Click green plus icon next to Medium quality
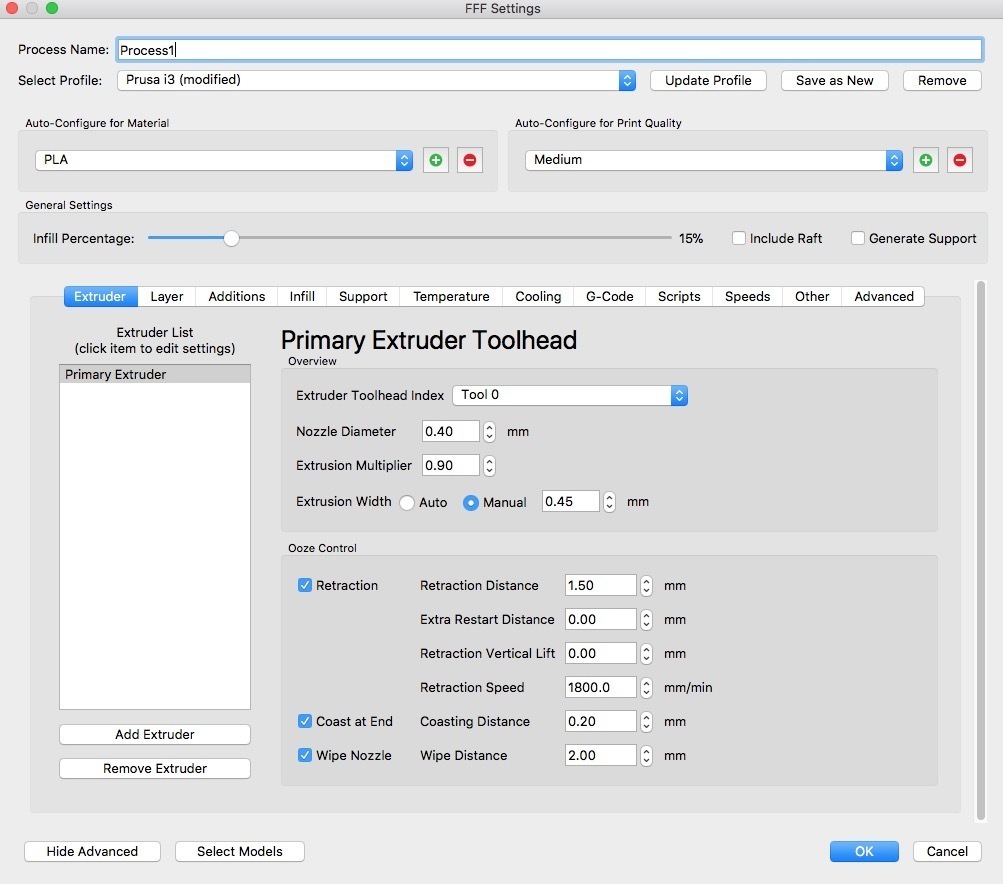This screenshot has height=884, width=1003. pyautogui.click(x=925, y=160)
